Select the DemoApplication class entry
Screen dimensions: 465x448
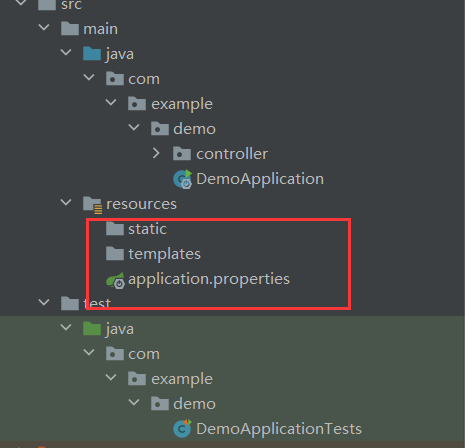260,179
